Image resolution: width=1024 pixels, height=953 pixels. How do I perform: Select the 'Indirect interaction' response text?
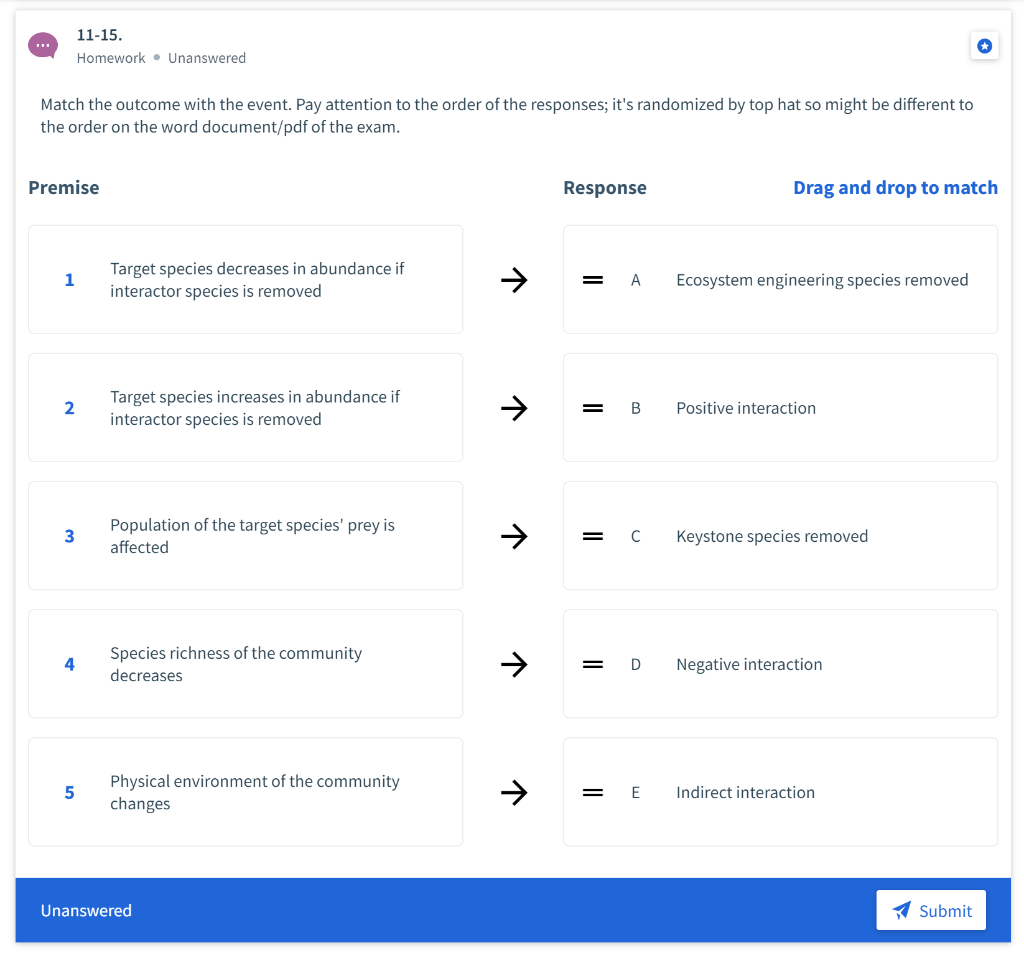[745, 792]
